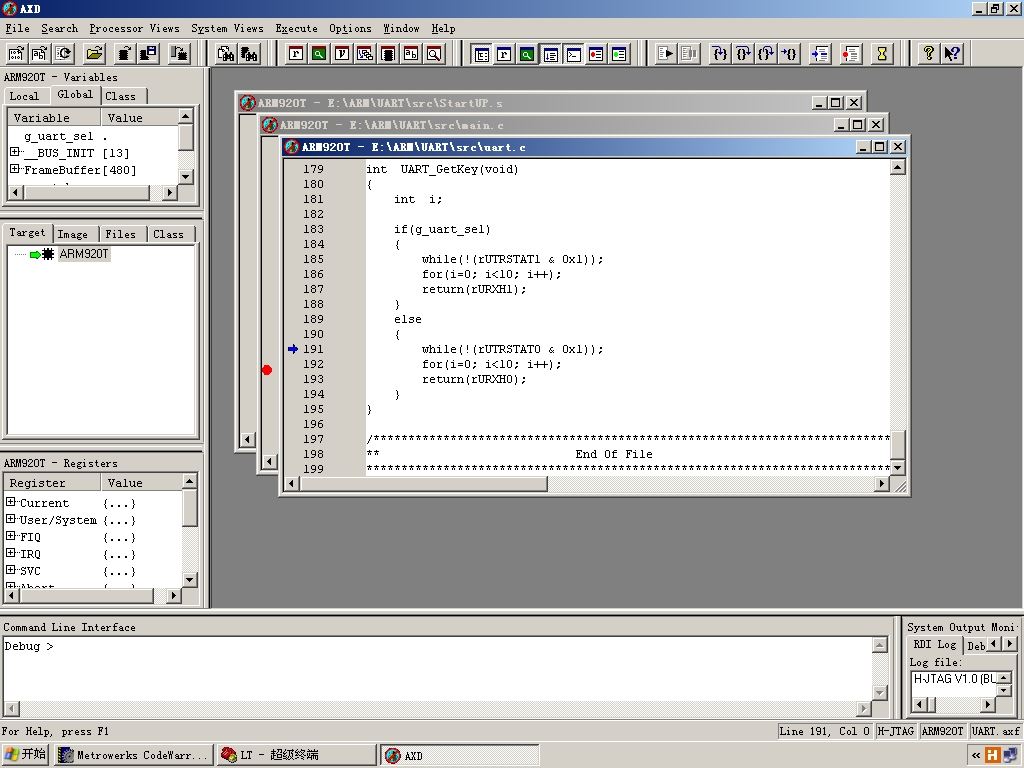1024x768 pixels.
Task: Click the Registers panel vertical scrollbar thumb
Action: coord(189,507)
